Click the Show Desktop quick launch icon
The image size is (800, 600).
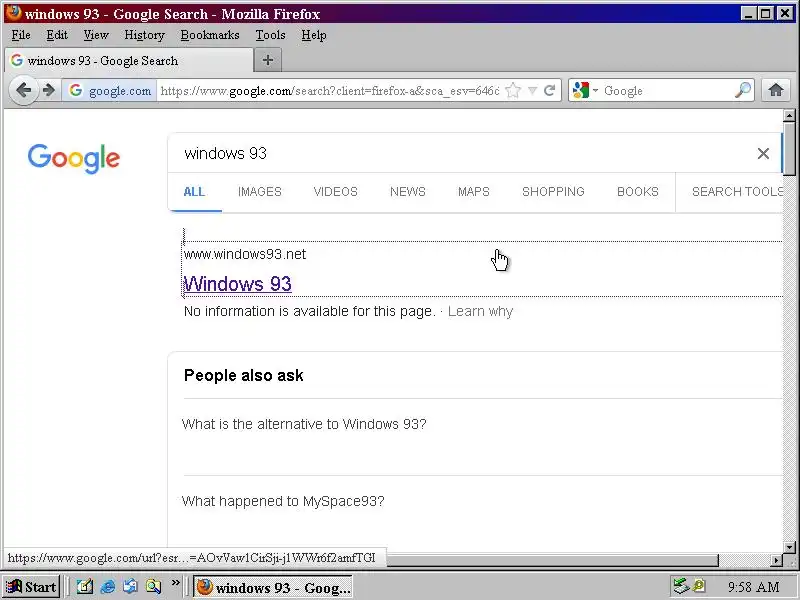(84, 586)
